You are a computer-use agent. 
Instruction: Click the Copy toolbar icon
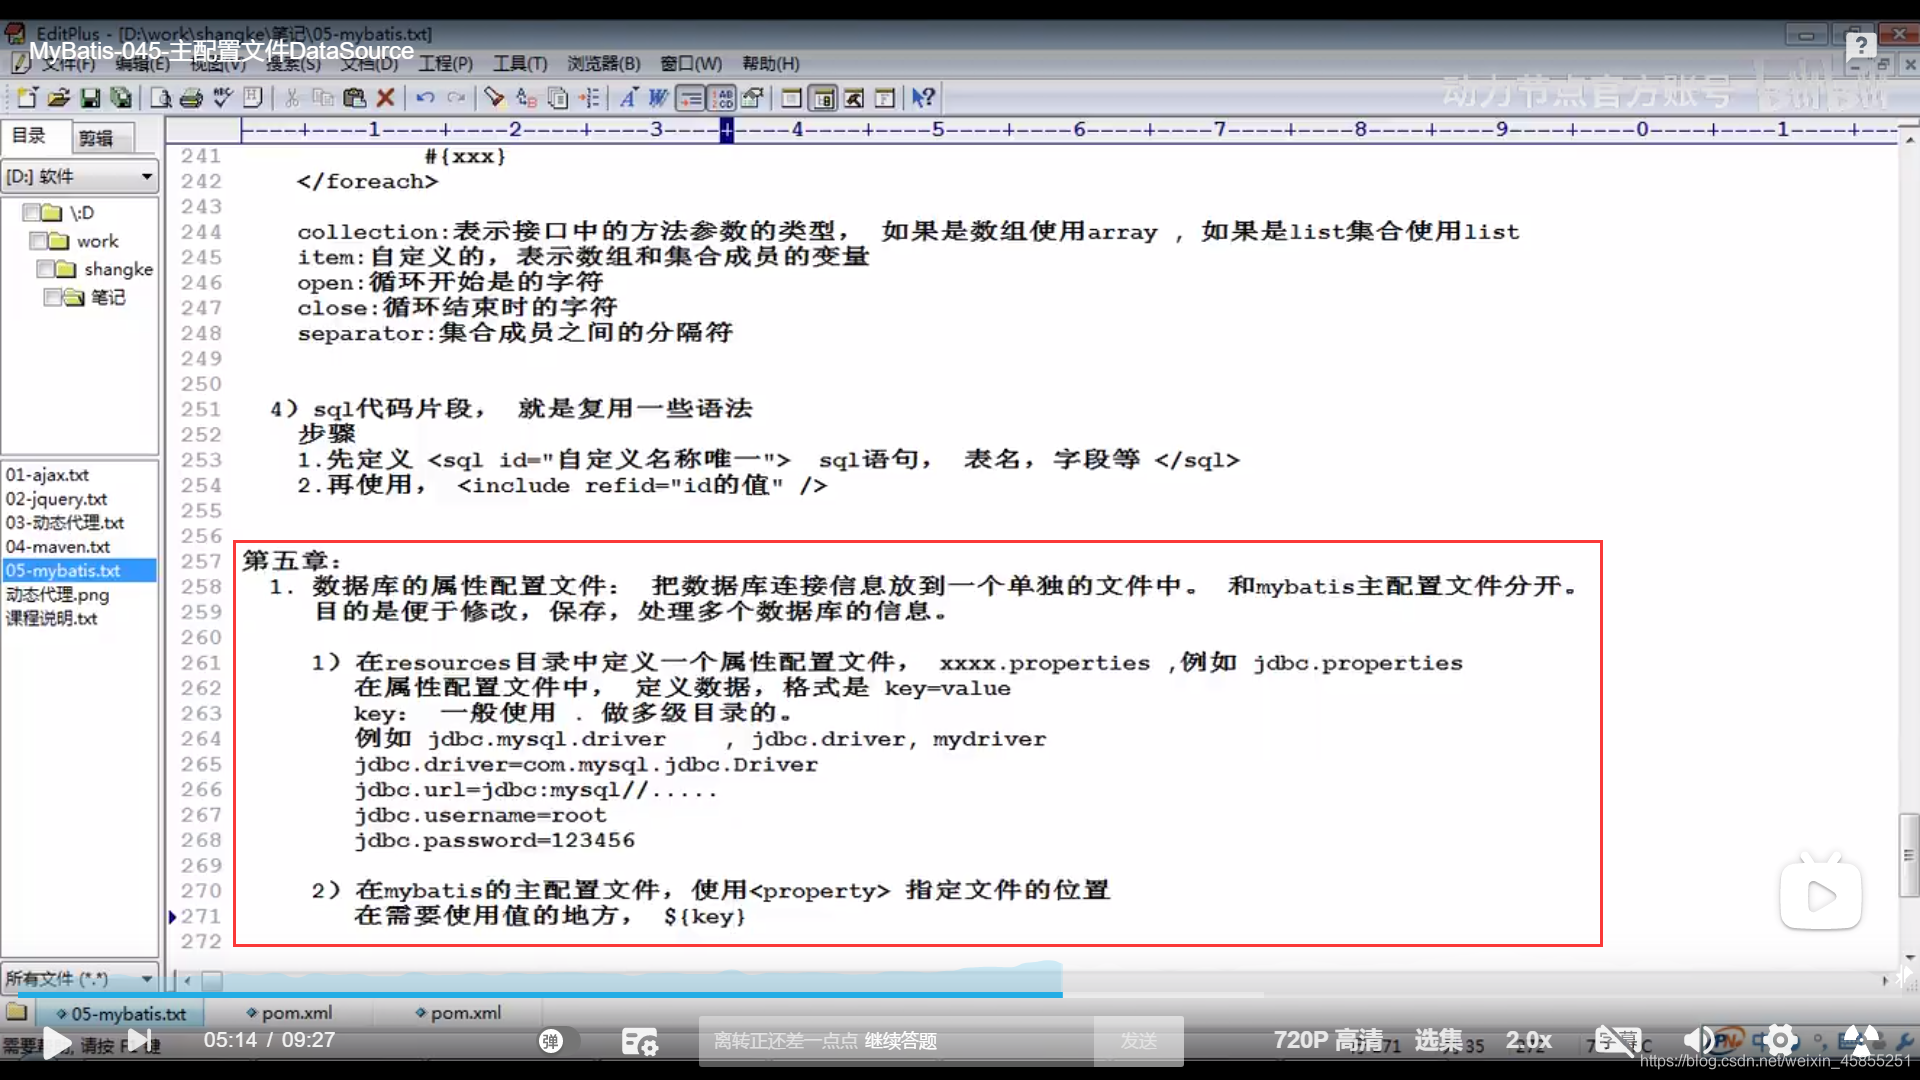(x=322, y=97)
